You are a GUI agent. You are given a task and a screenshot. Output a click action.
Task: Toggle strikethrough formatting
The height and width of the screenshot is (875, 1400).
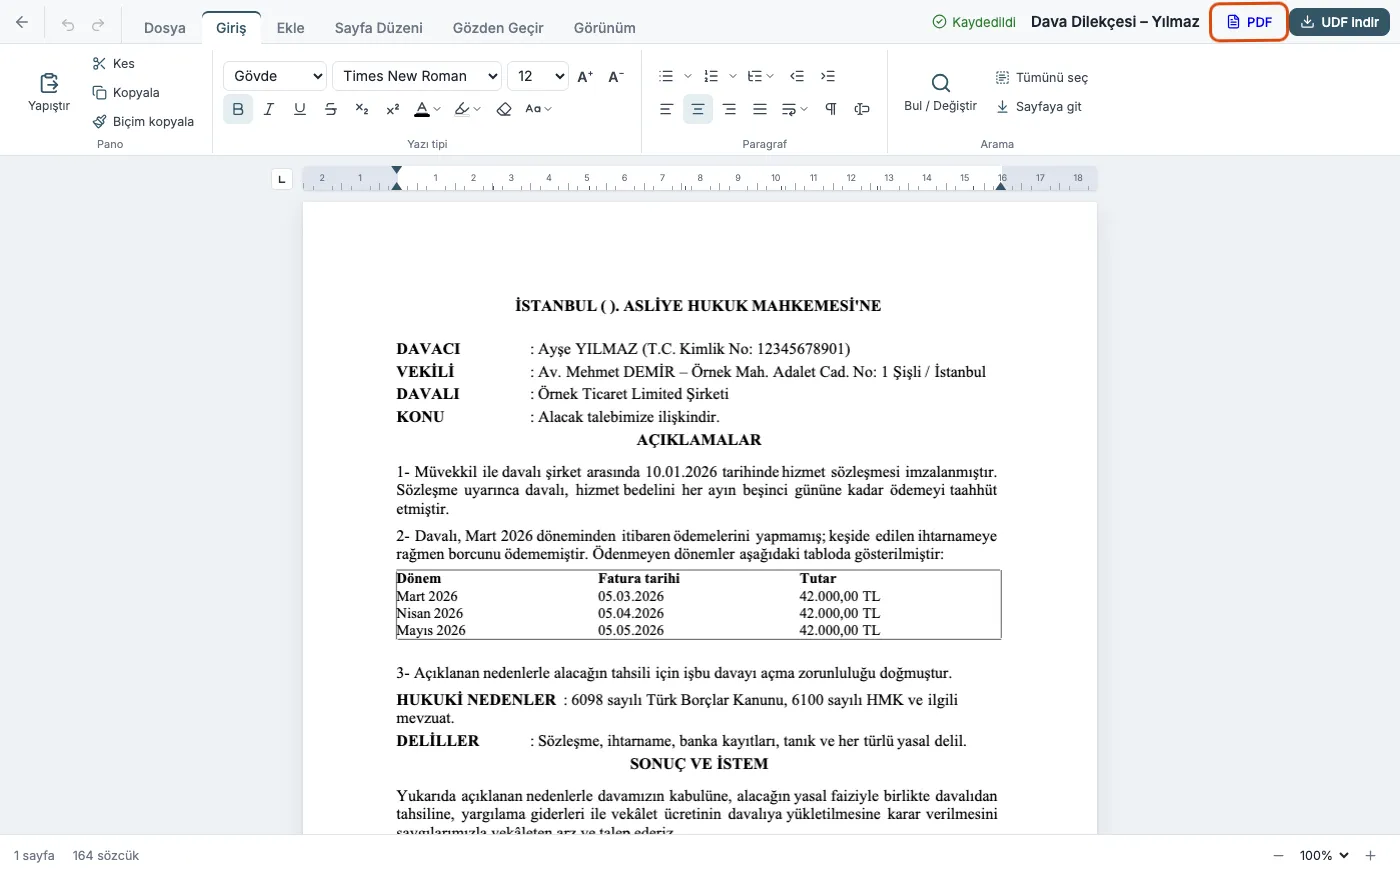331,109
